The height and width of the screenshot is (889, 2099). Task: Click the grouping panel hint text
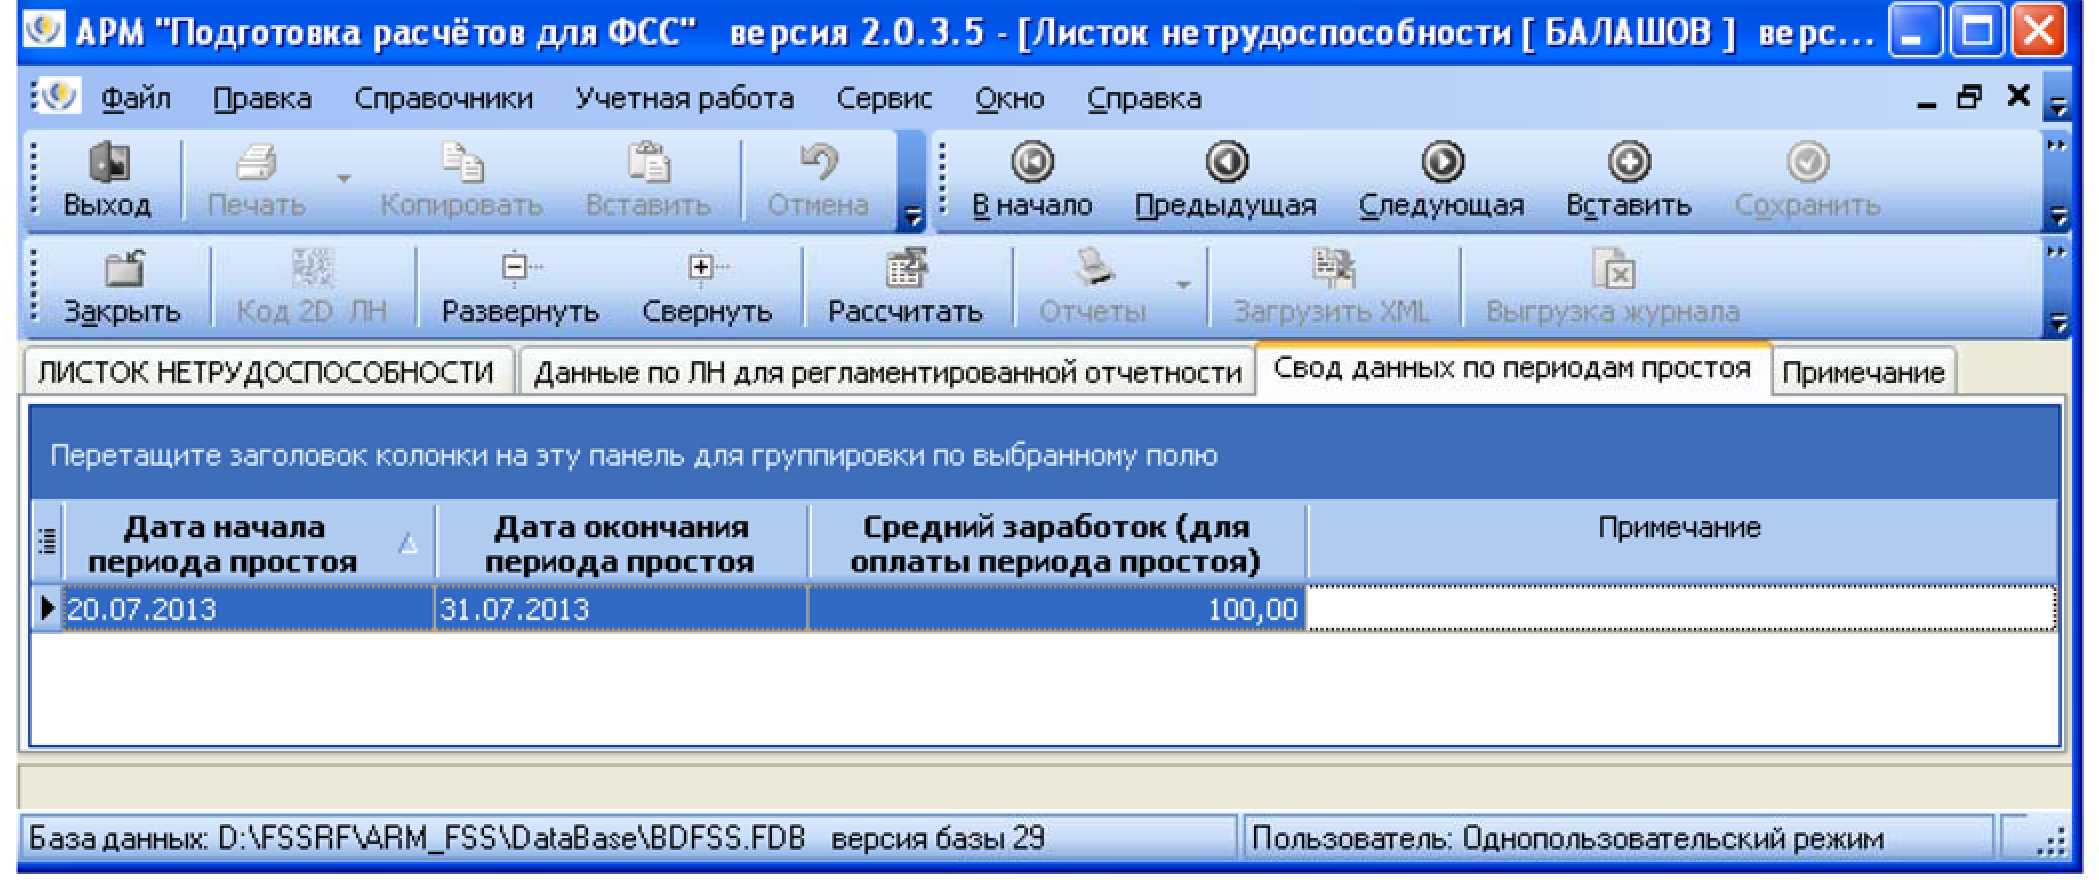click(x=634, y=456)
